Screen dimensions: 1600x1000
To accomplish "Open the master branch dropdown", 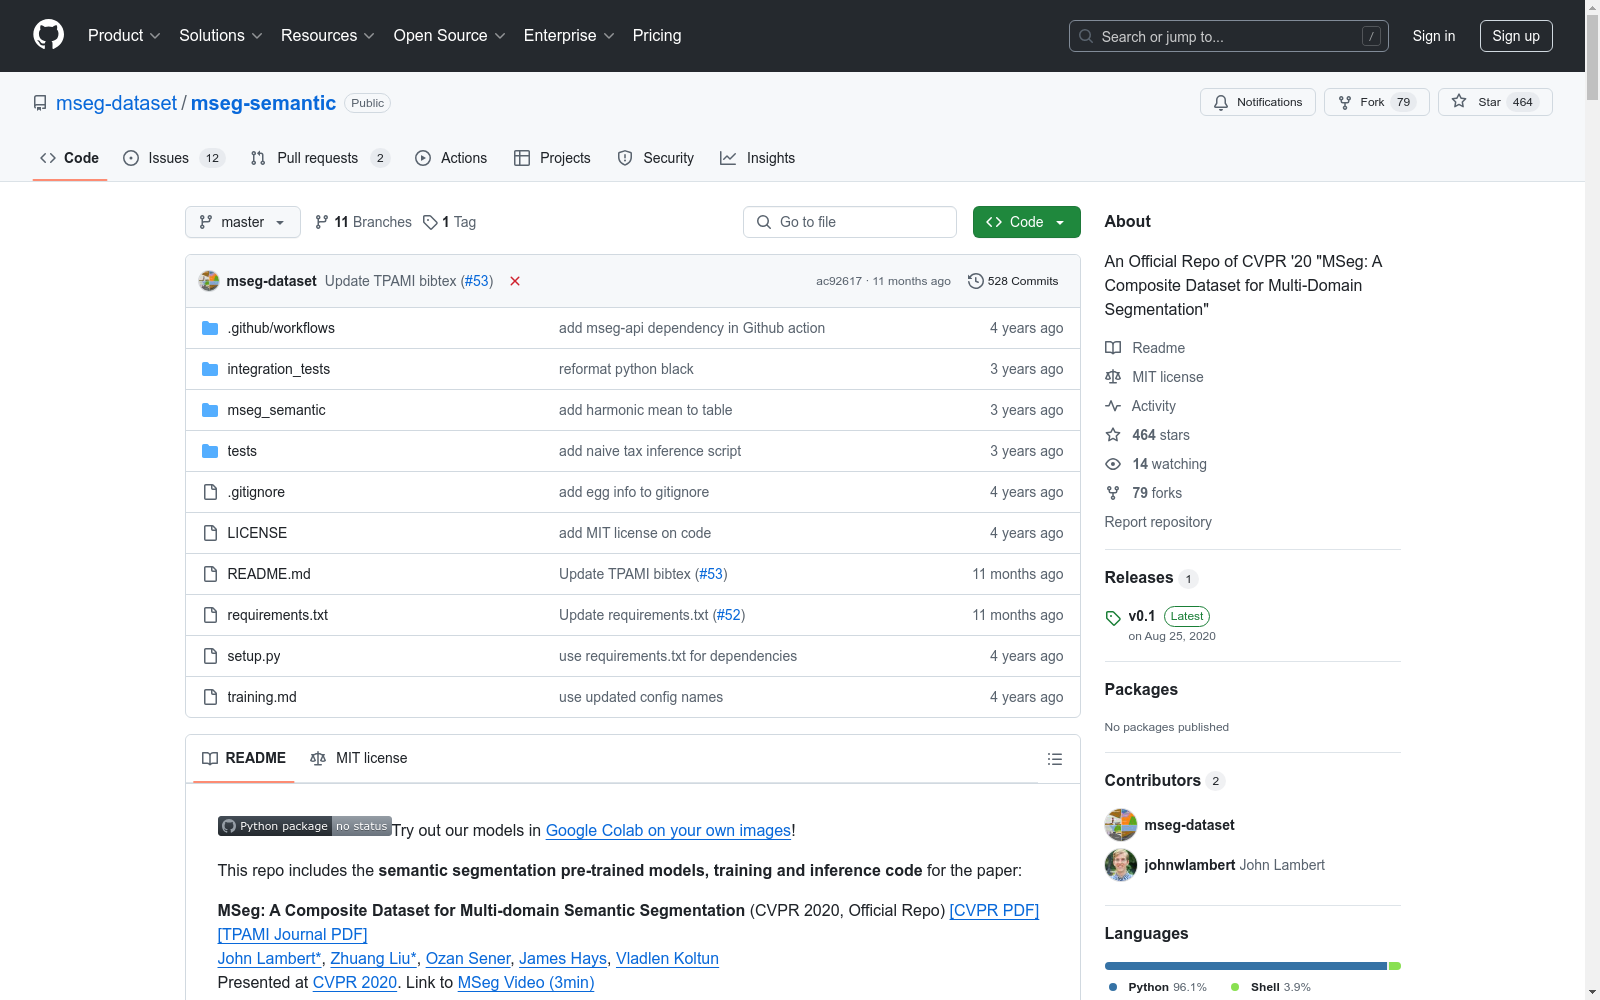I will coord(243,222).
